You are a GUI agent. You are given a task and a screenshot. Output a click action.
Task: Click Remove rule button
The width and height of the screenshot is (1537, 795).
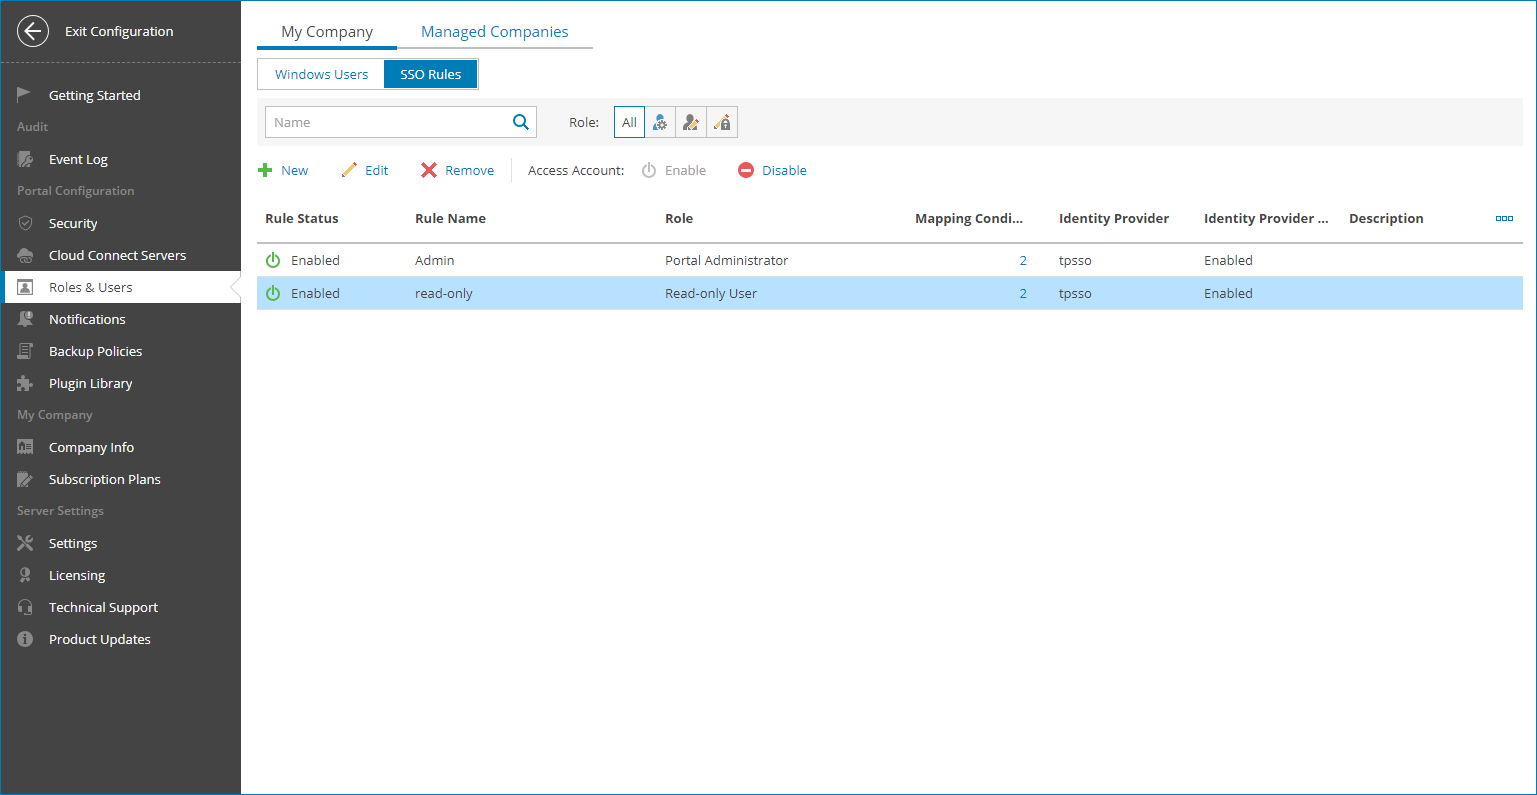point(457,170)
